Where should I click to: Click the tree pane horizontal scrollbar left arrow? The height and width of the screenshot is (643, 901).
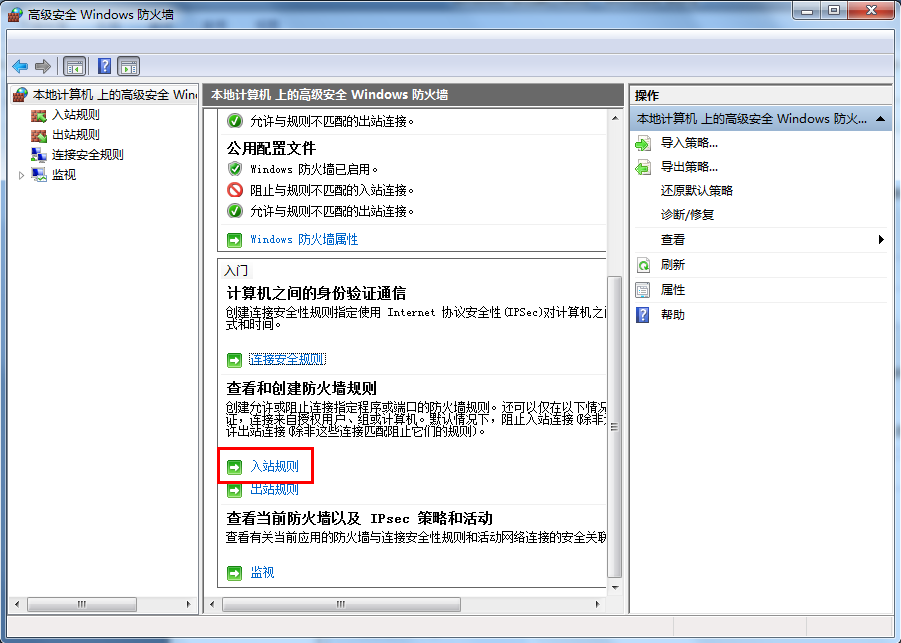point(17,604)
